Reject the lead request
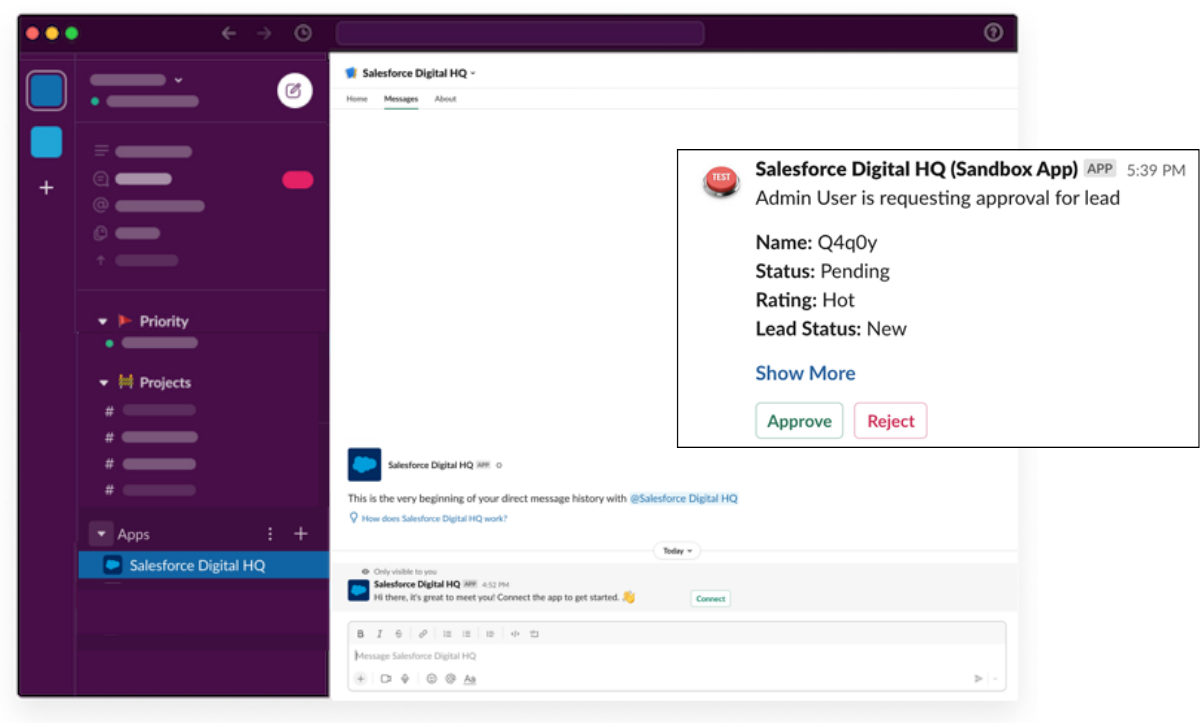Viewport: 1200px width, 723px height. tap(890, 421)
